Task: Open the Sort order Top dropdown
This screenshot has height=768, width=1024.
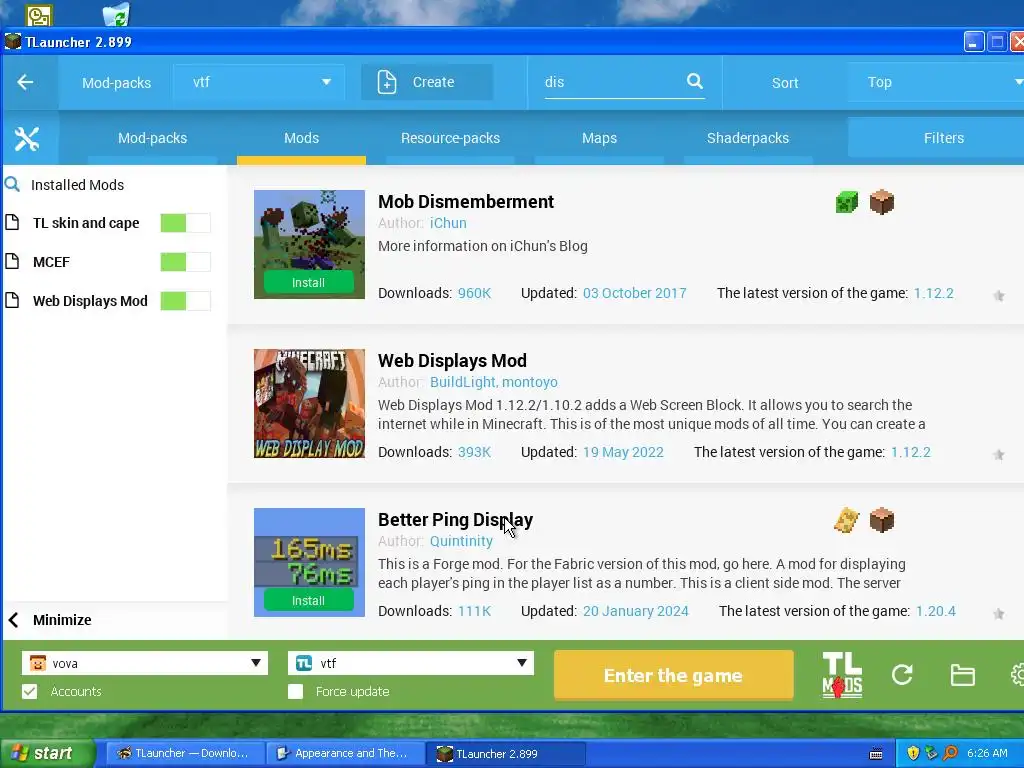Action: [936, 82]
